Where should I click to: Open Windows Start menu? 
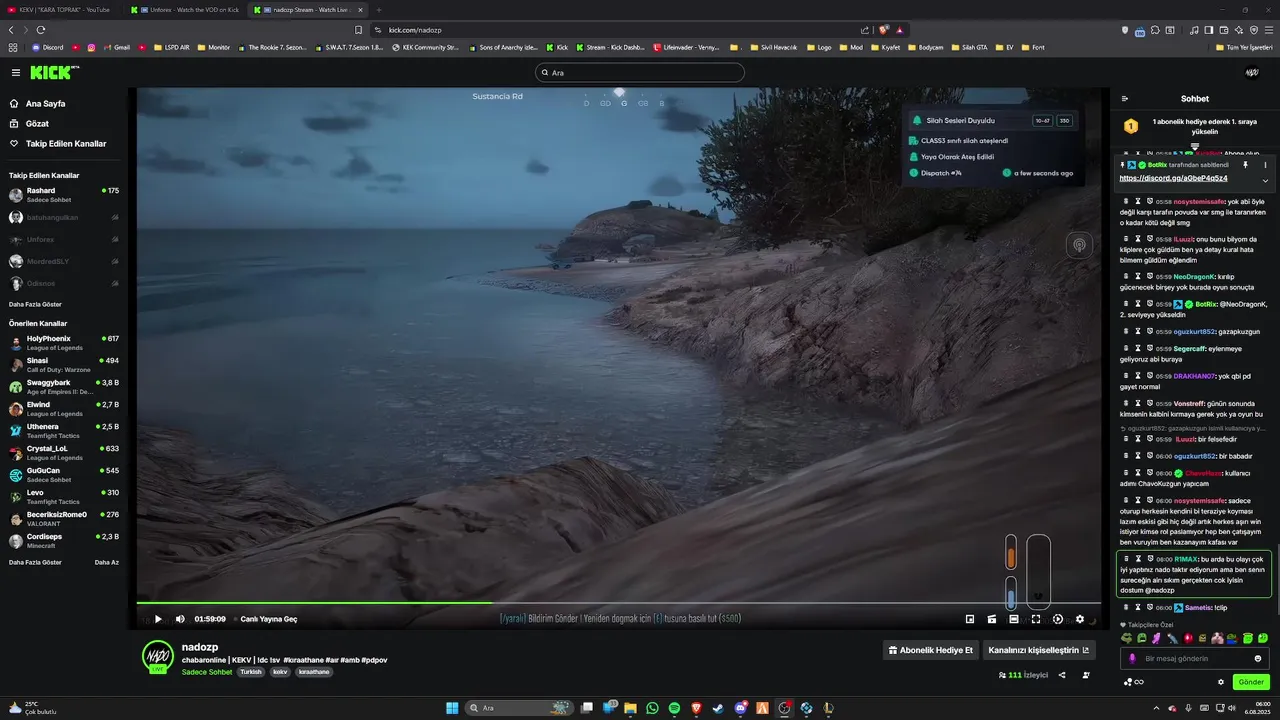tap(452, 708)
